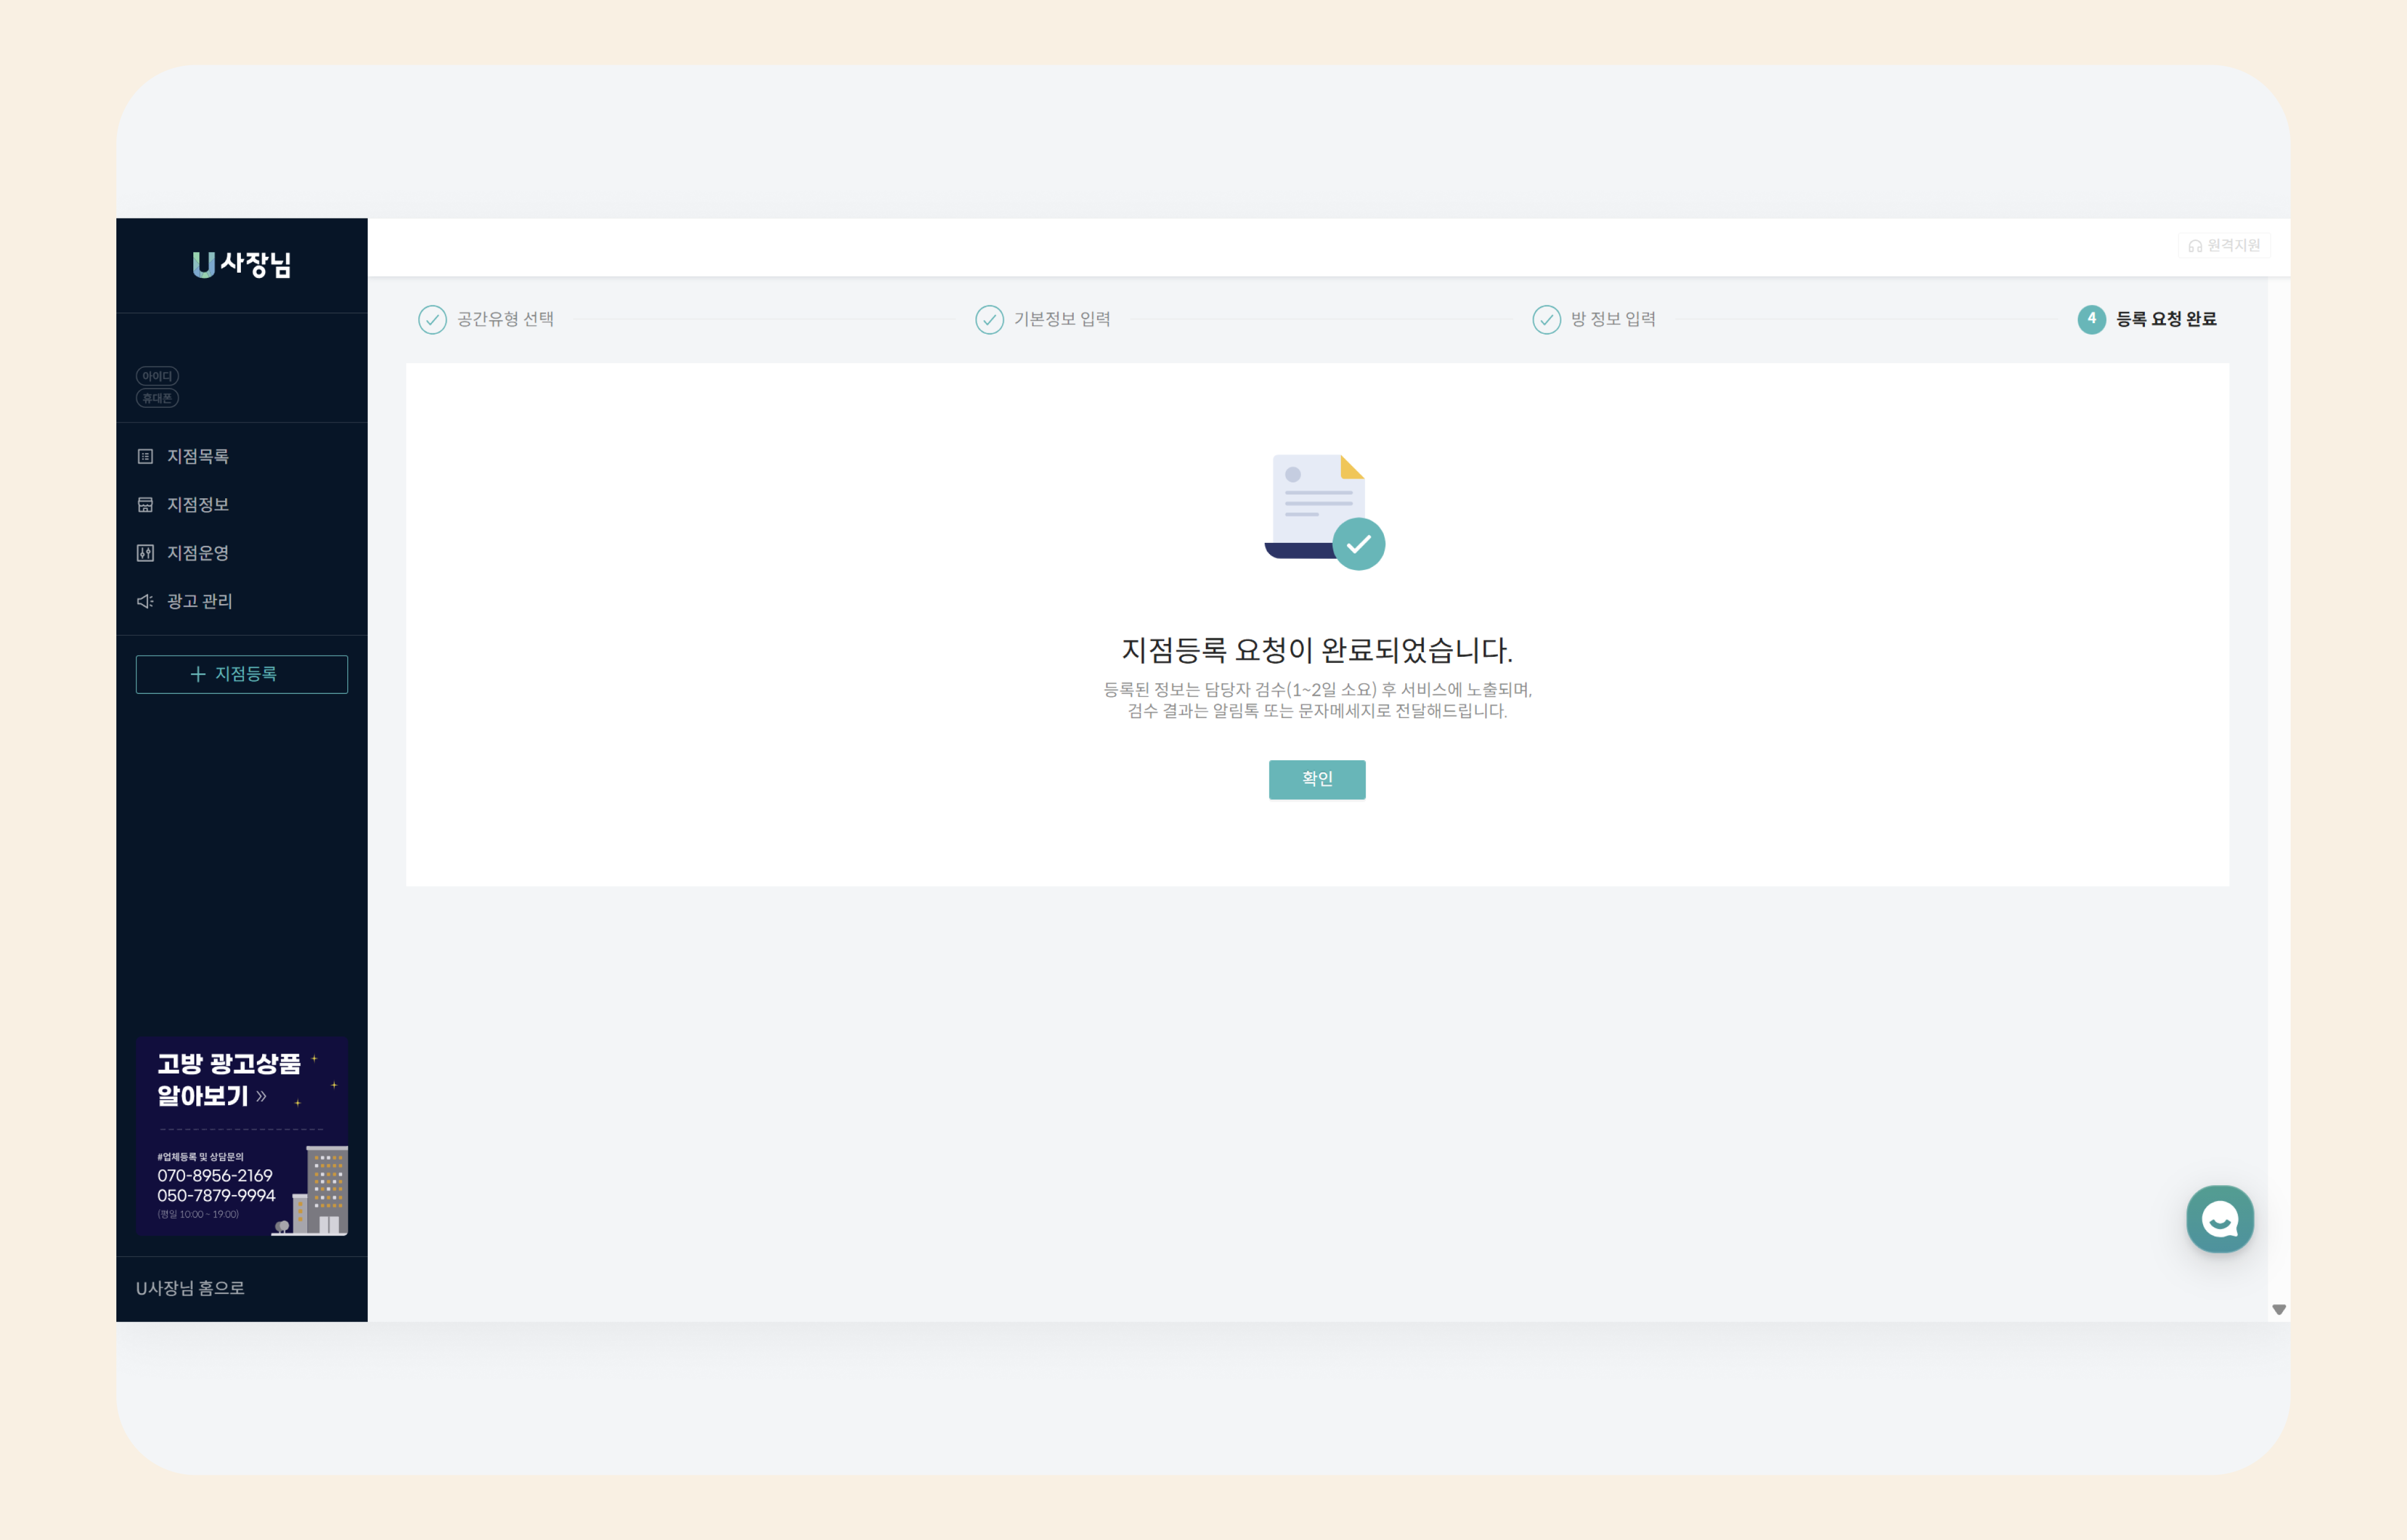The image size is (2407, 1540).
Task: Click the + 지점등록 button
Action: (x=241, y=674)
